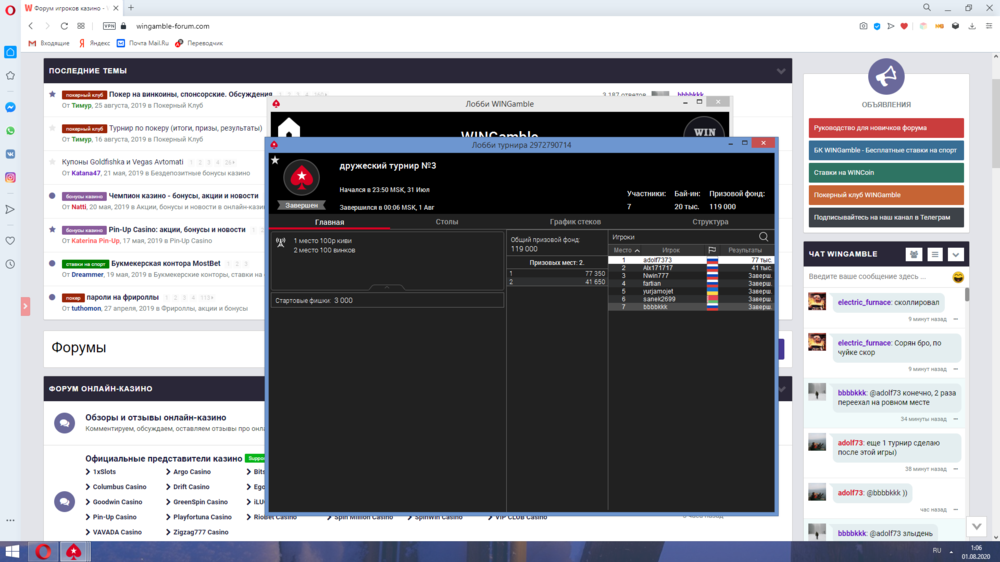The image size is (1000, 562).
Task: Collapse the tournament info panel arrow
Action: [x=387, y=288]
